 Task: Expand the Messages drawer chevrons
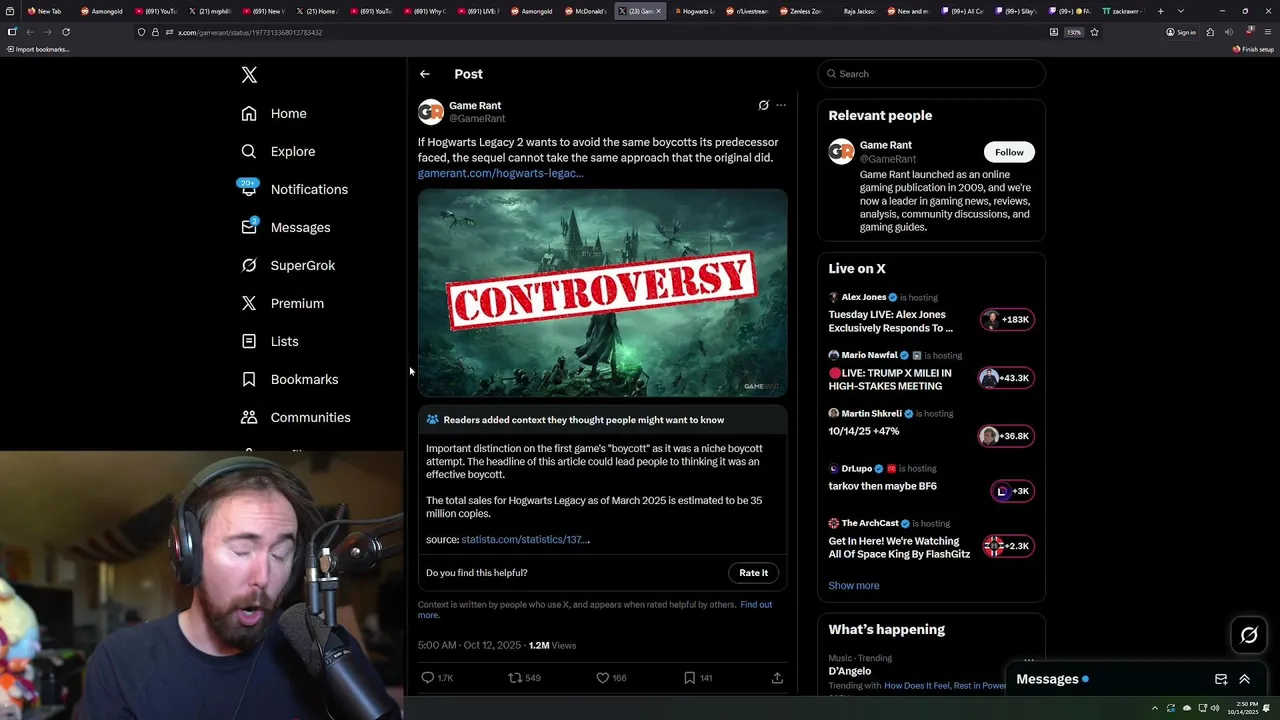point(1244,679)
